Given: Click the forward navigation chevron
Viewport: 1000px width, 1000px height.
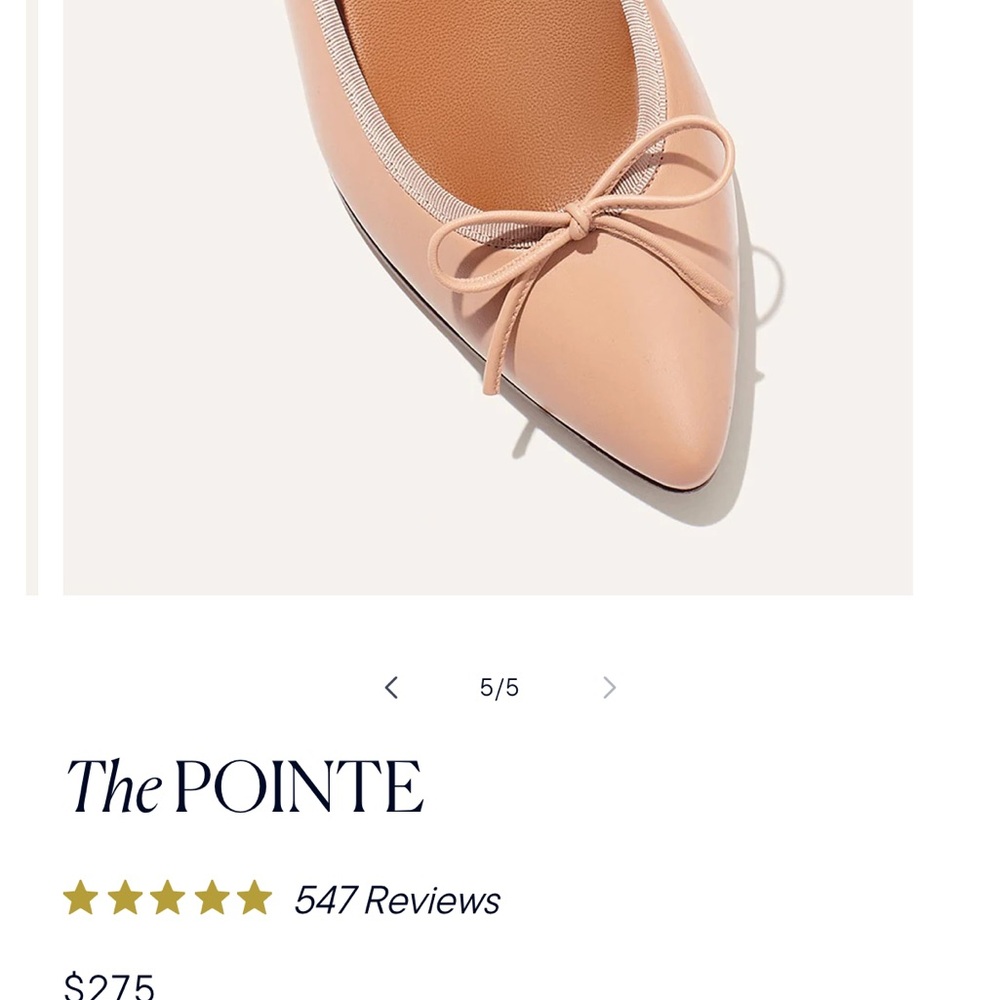Looking at the screenshot, I should pos(609,687).
